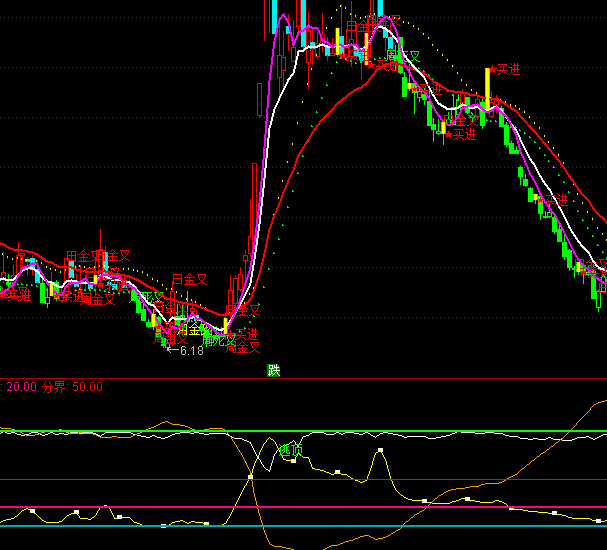This screenshot has width=607, height=550.
Task: Click the 买进 label right of 6.18
Action: click(x=245, y=334)
